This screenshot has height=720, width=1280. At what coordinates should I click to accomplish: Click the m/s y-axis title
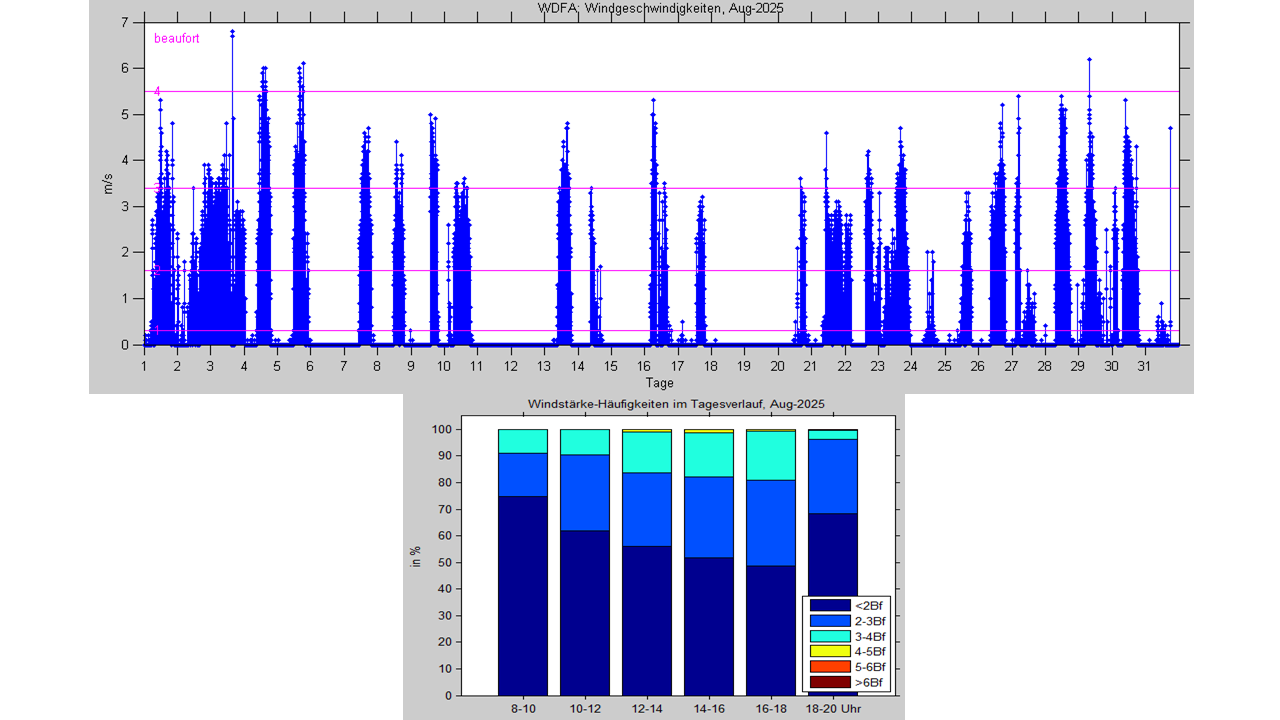pos(108,183)
